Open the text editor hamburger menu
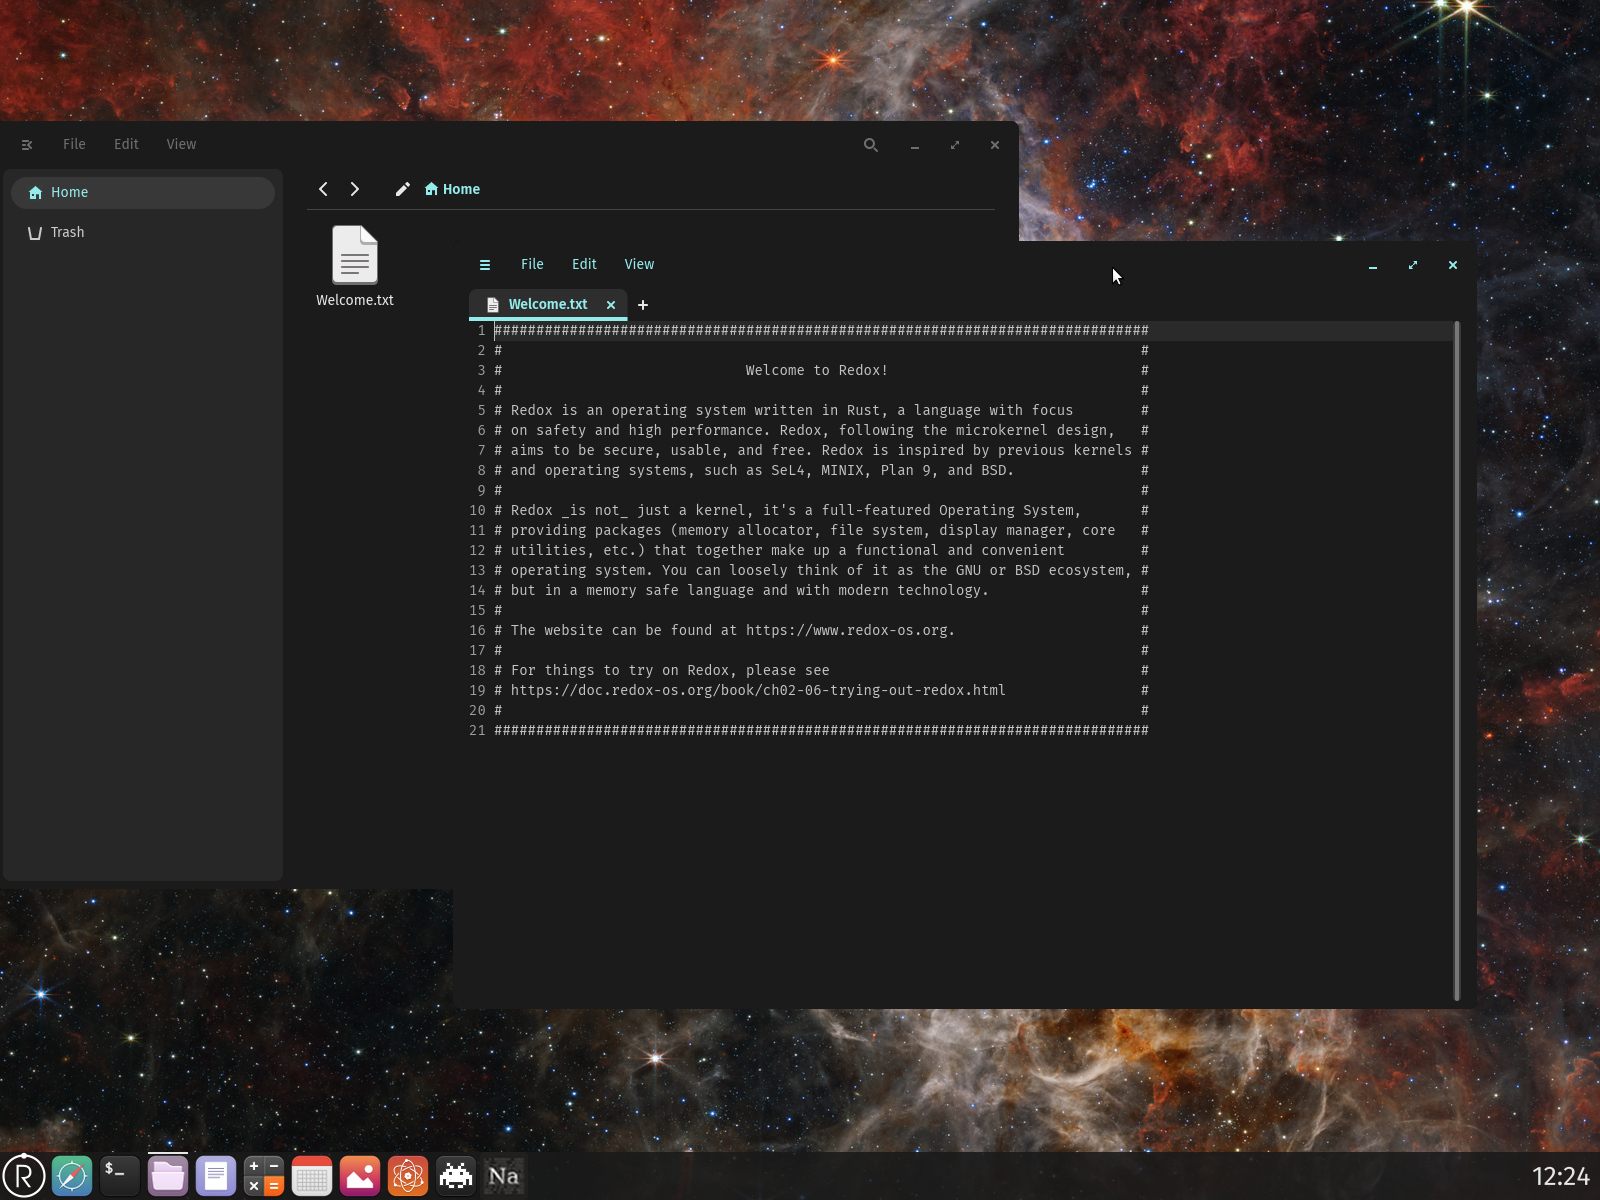This screenshot has height=1200, width=1600. [485, 265]
